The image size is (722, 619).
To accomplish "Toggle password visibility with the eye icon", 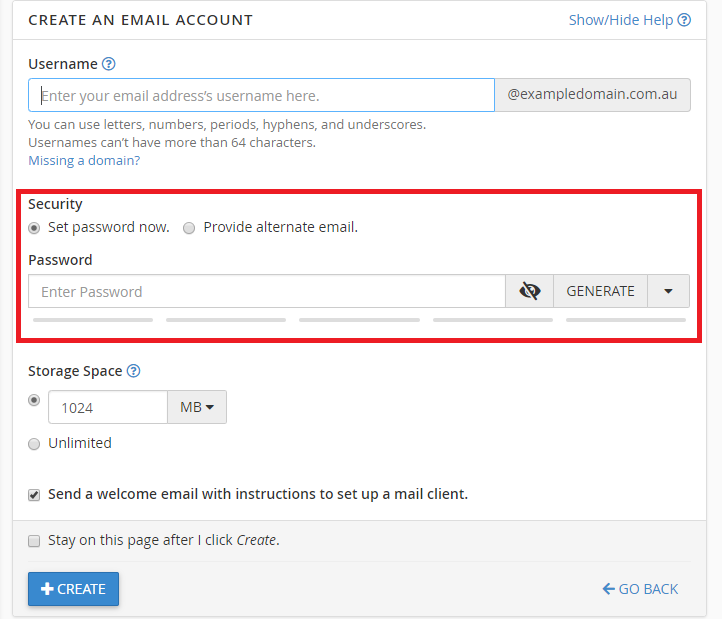I will tap(530, 292).
